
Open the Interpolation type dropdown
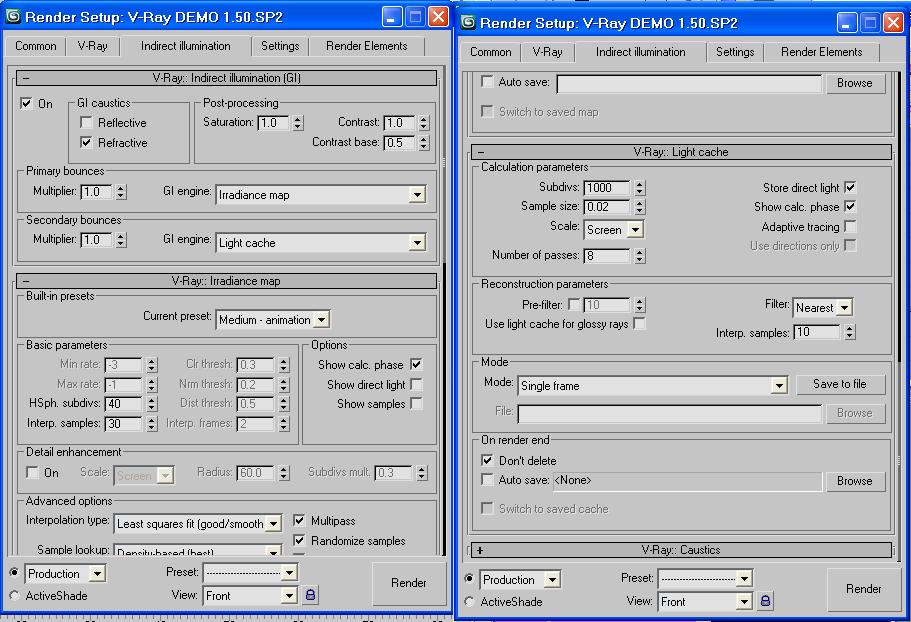[273, 523]
